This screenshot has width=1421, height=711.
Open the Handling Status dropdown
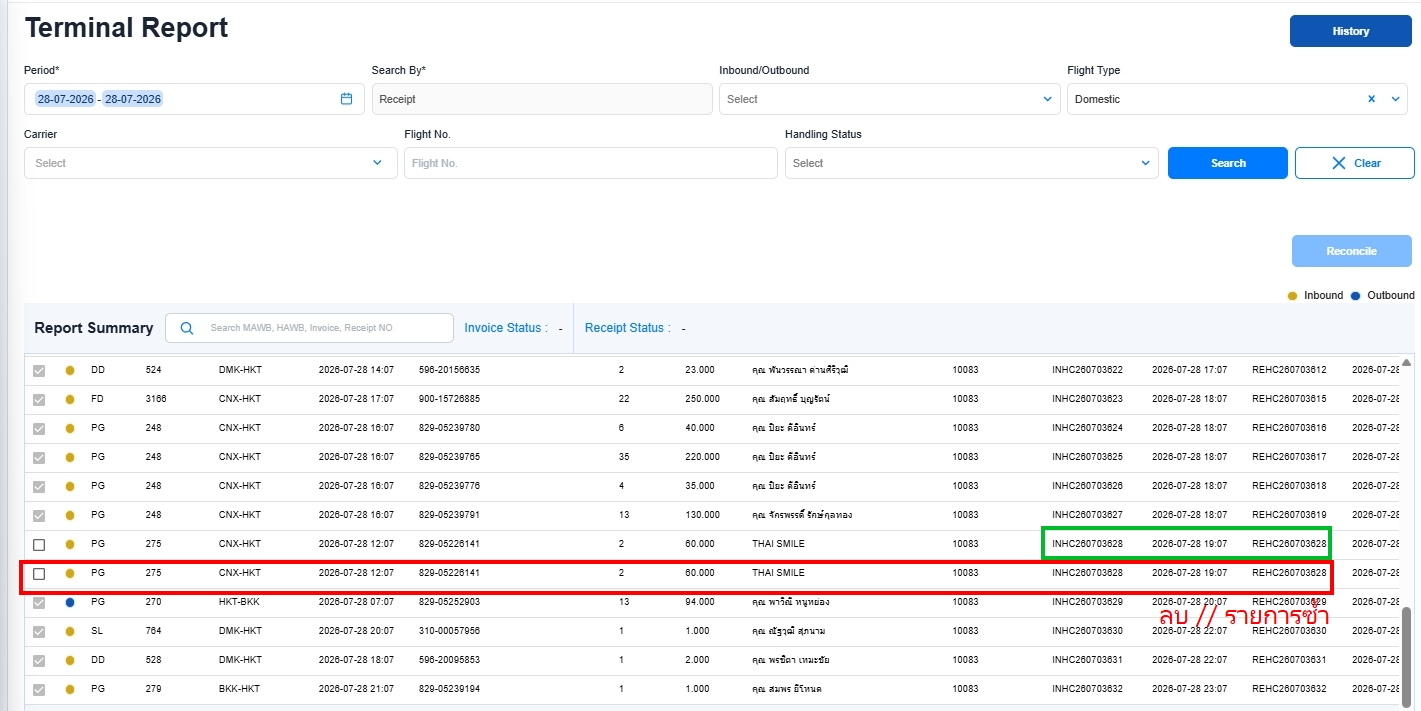point(971,163)
